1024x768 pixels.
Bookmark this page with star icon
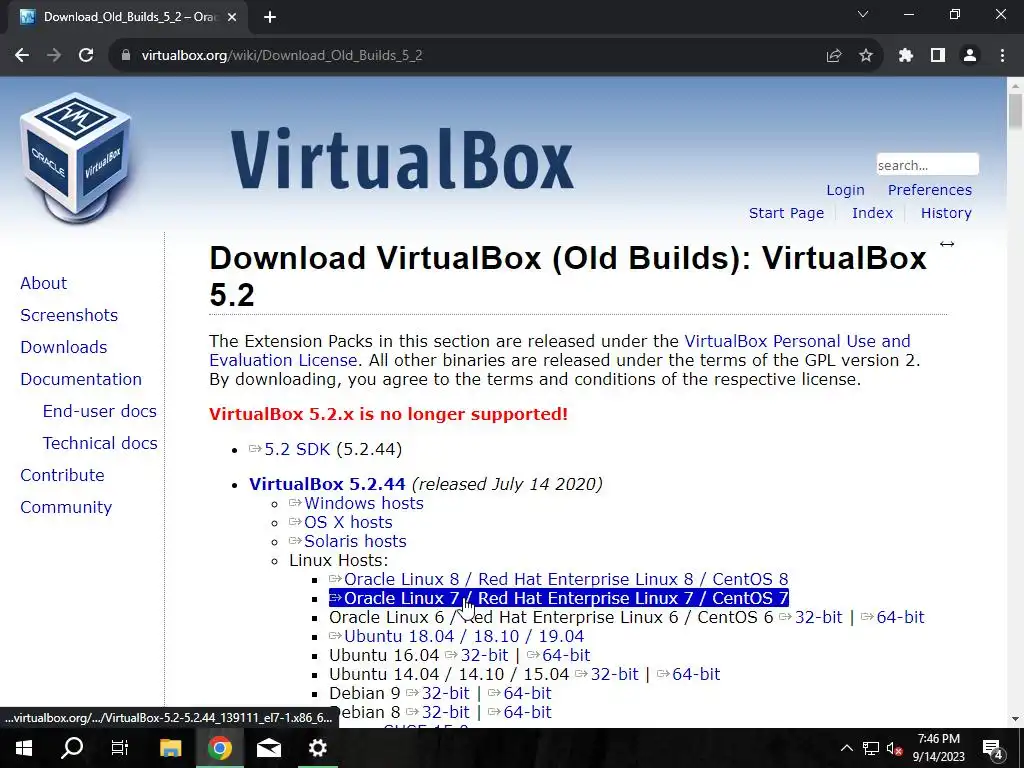coord(866,56)
